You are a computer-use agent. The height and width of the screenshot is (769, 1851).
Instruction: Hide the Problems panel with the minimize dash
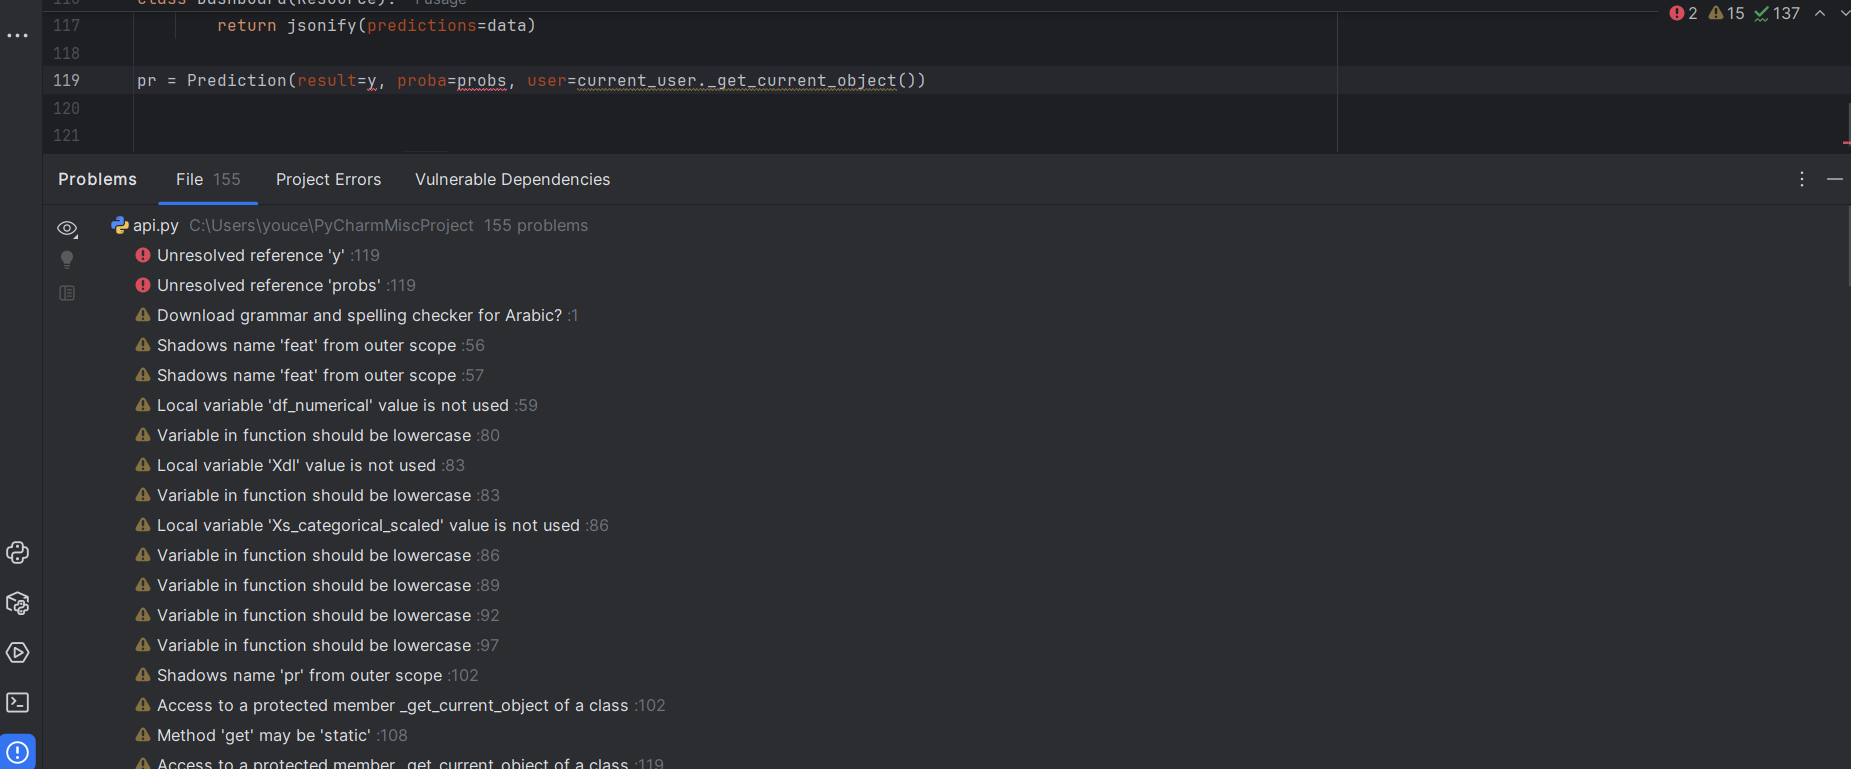1834,179
